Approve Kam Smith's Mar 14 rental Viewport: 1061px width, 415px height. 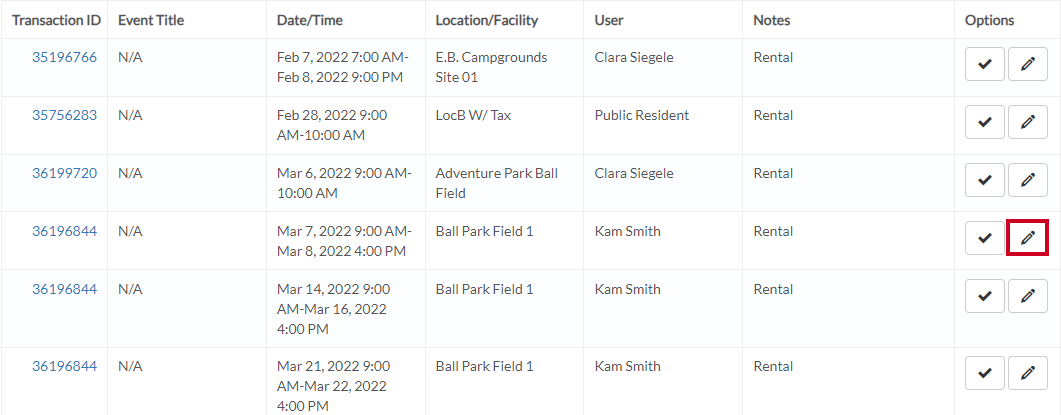point(985,296)
